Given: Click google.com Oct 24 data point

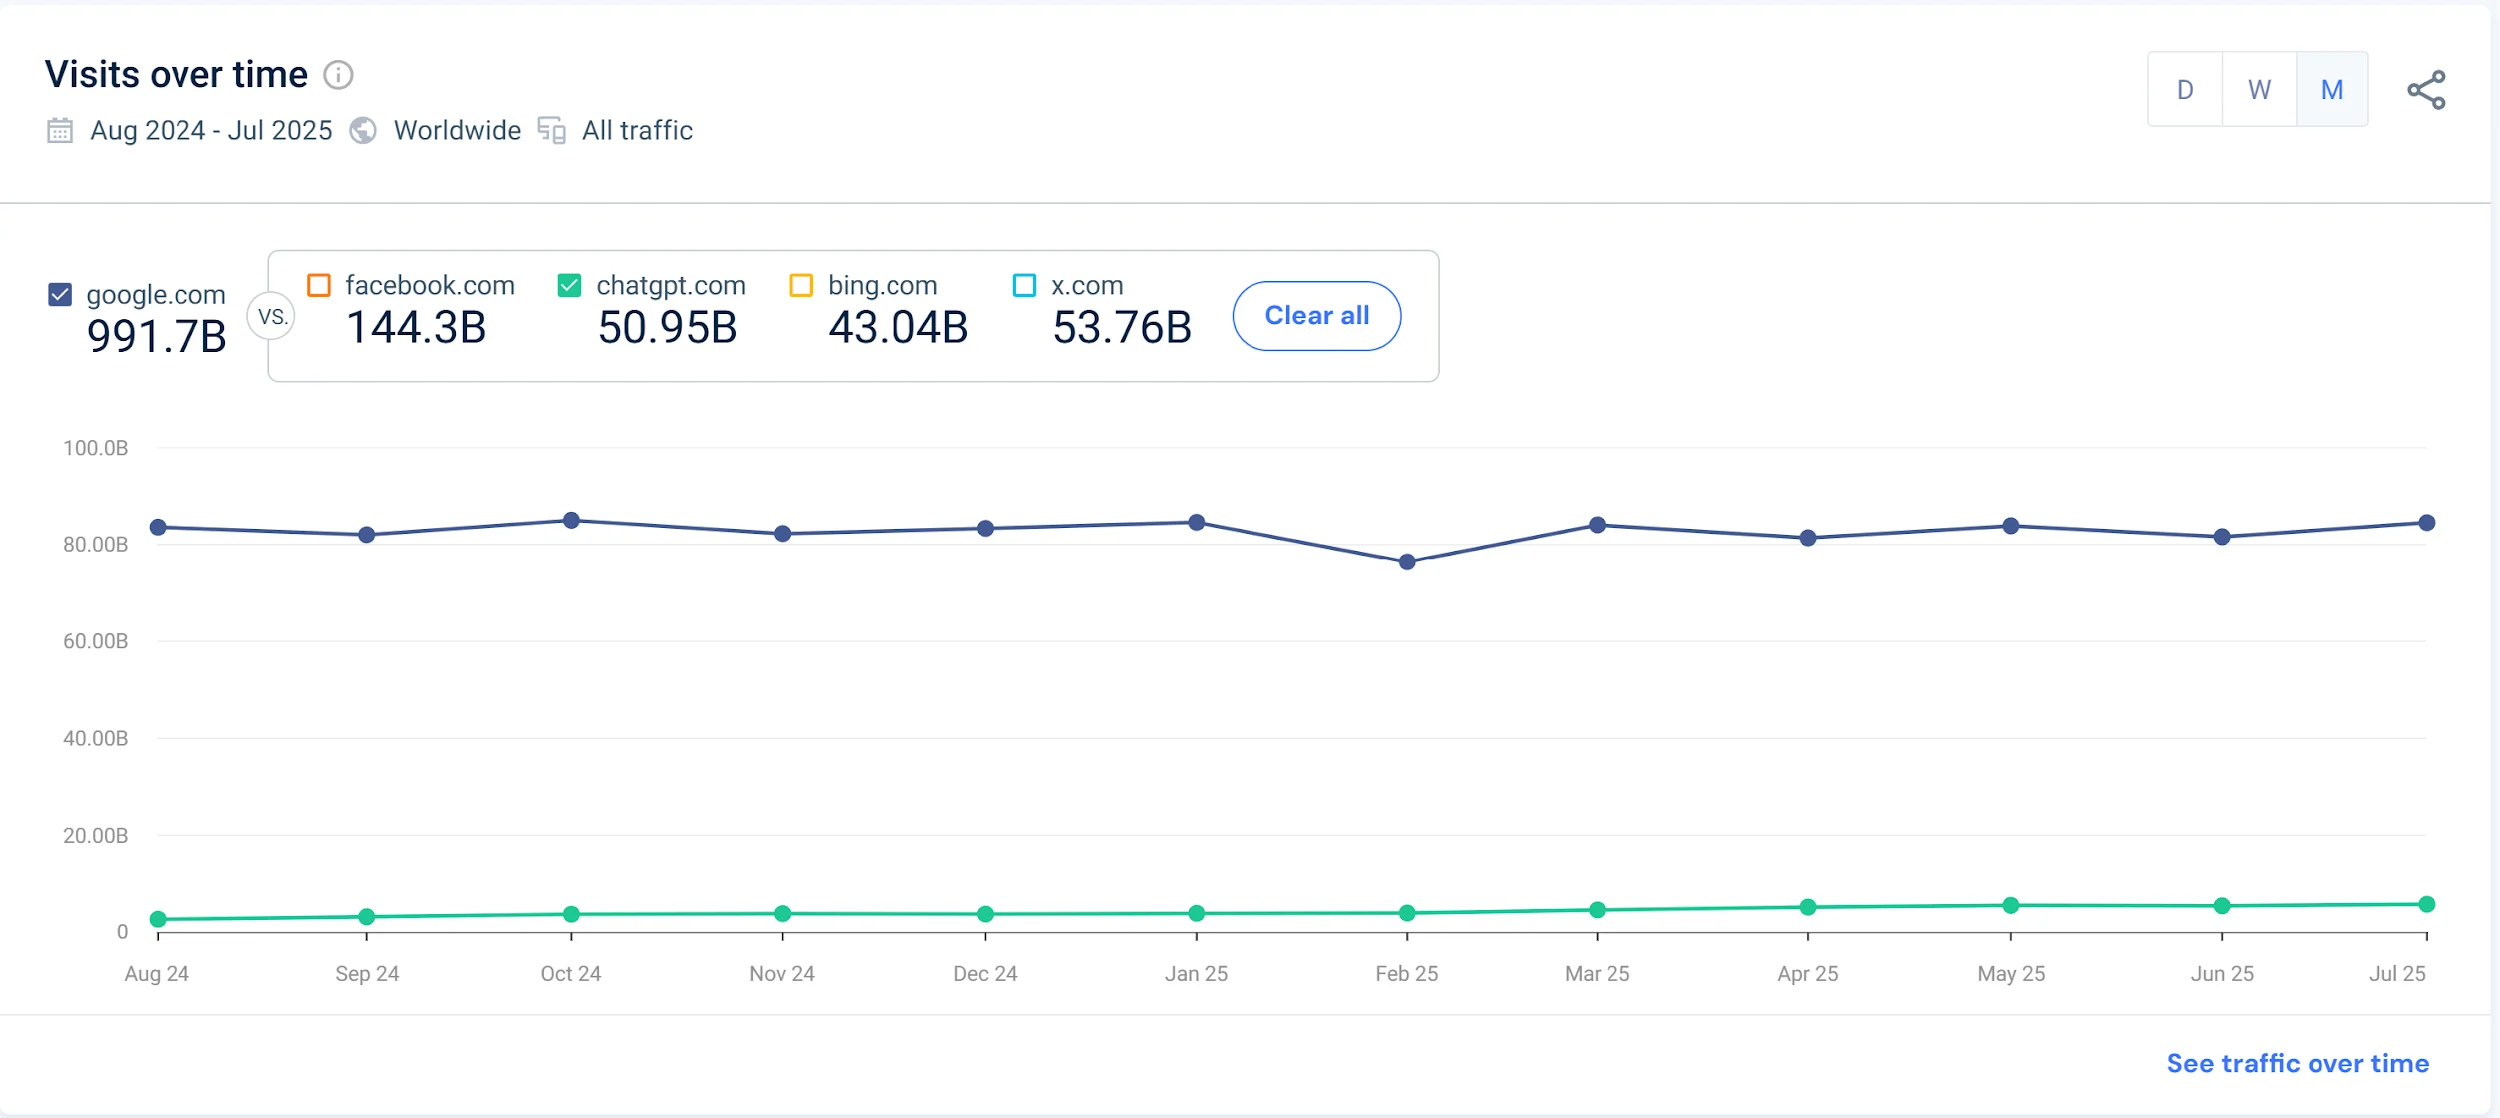Looking at the screenshot, I should [x=571, y=520].
